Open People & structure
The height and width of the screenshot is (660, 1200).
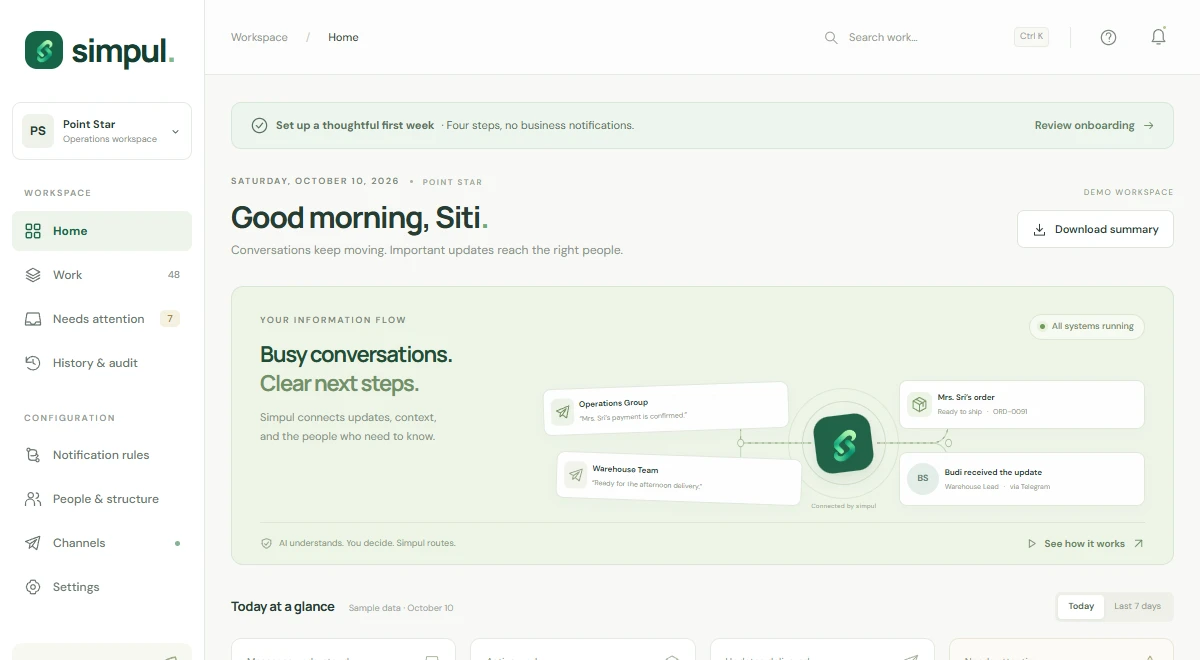[102, 499]
